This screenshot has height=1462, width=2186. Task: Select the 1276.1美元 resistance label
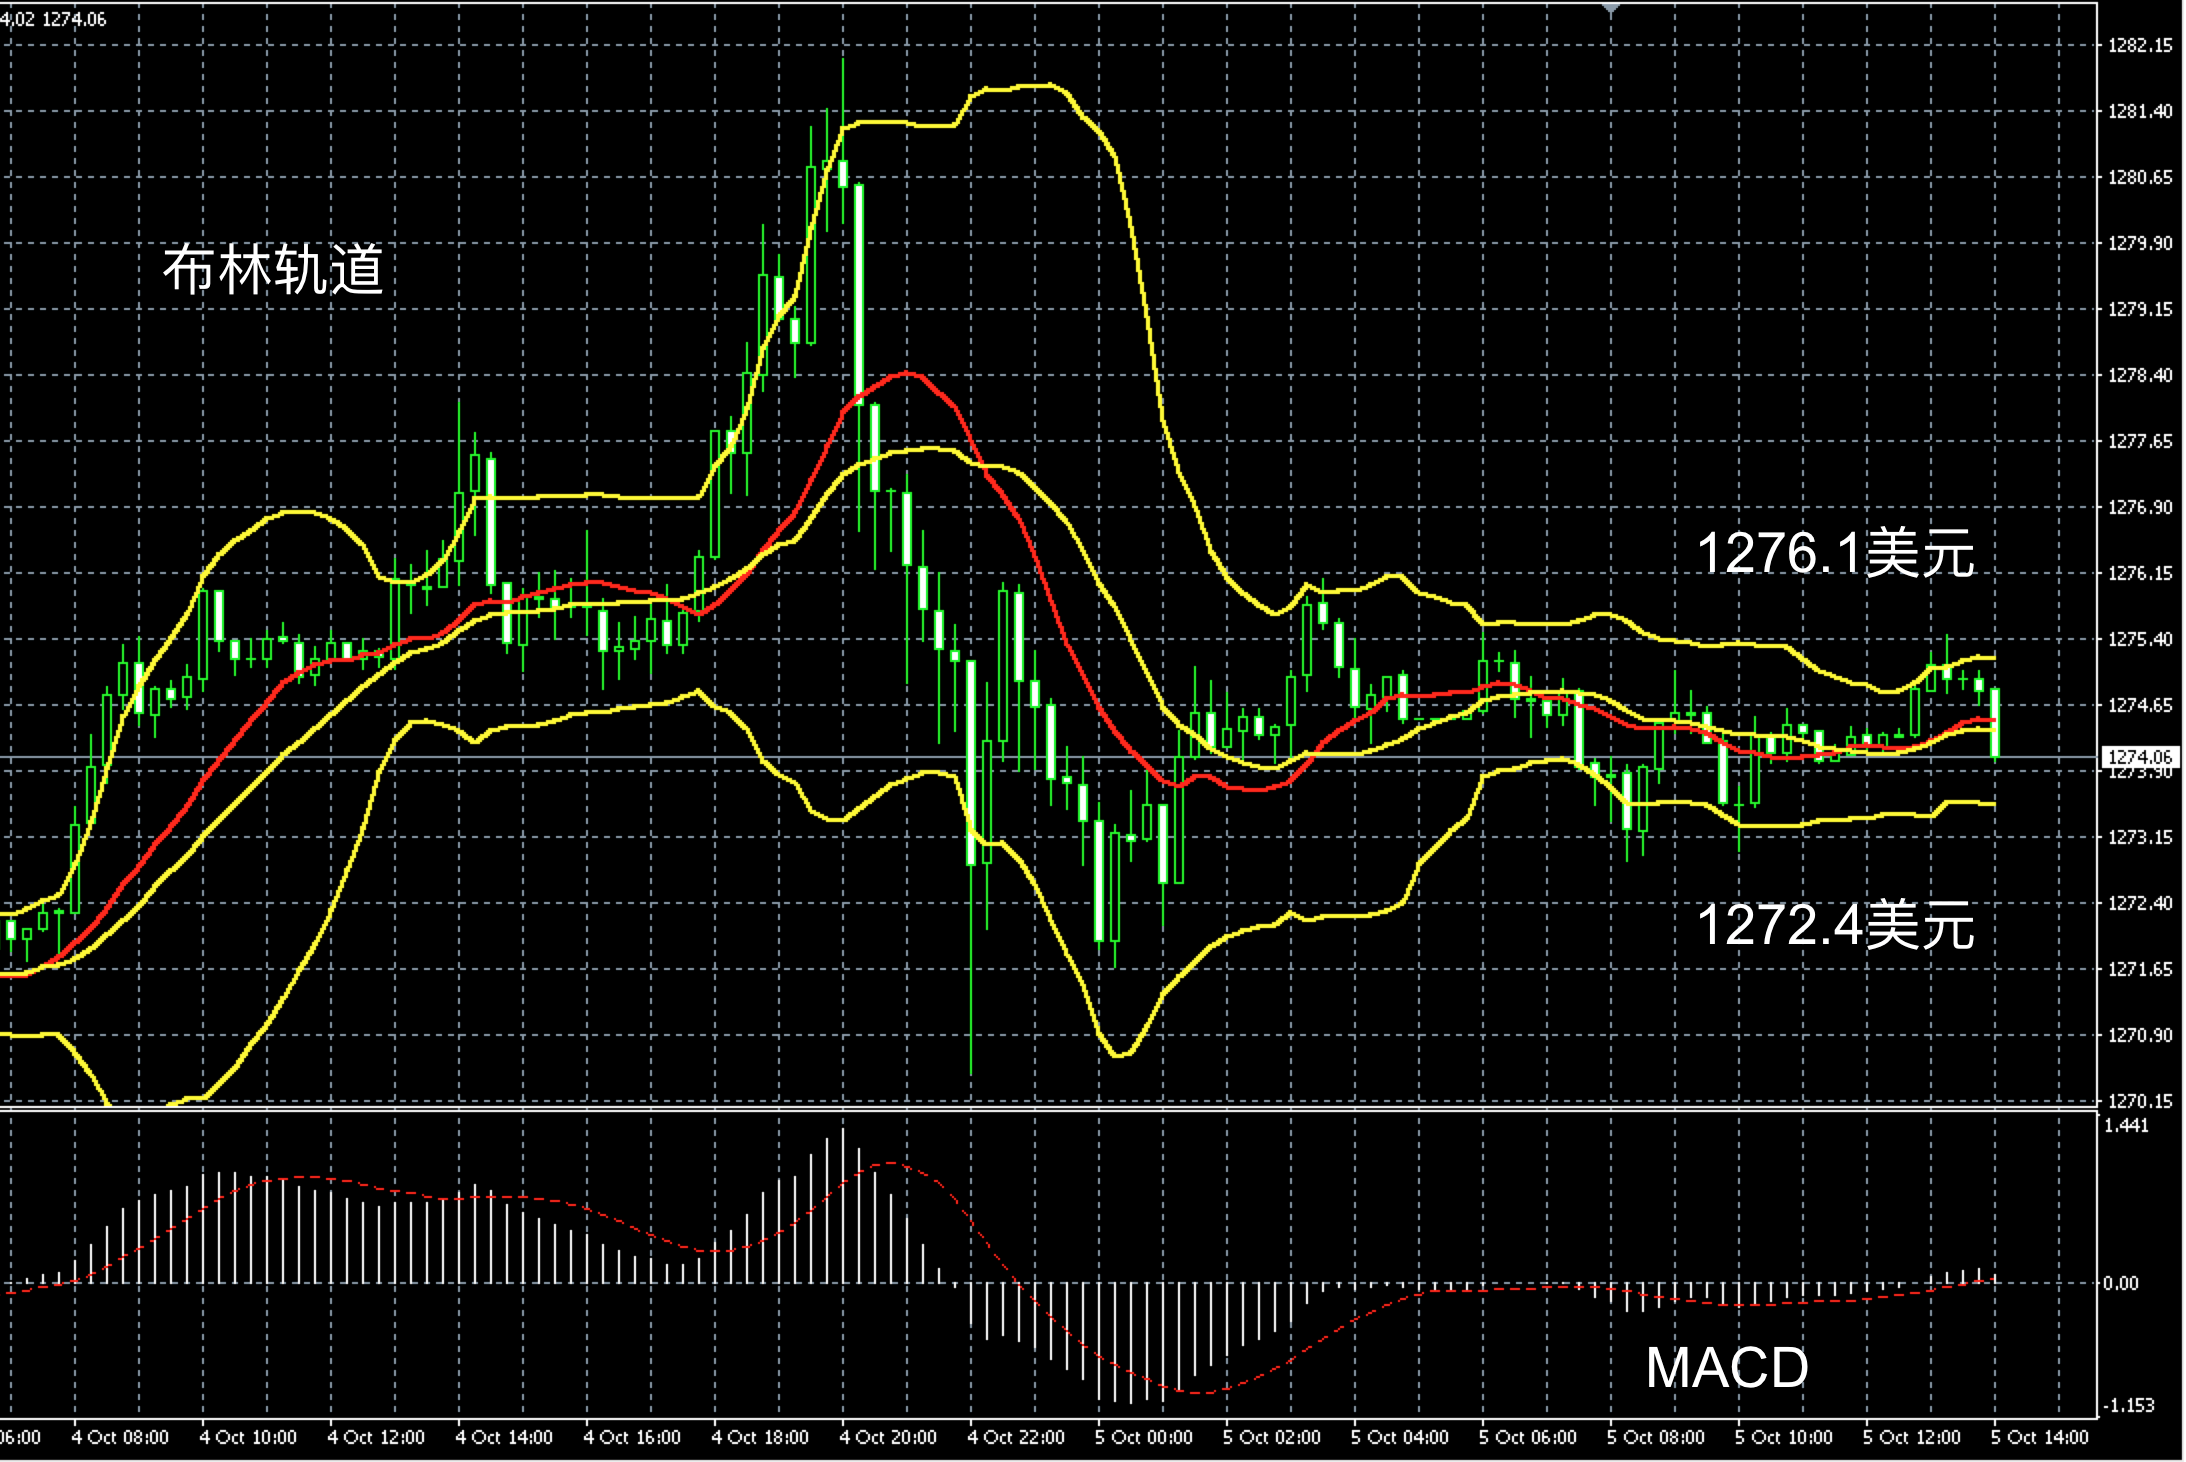click(x=1836, y=553)
